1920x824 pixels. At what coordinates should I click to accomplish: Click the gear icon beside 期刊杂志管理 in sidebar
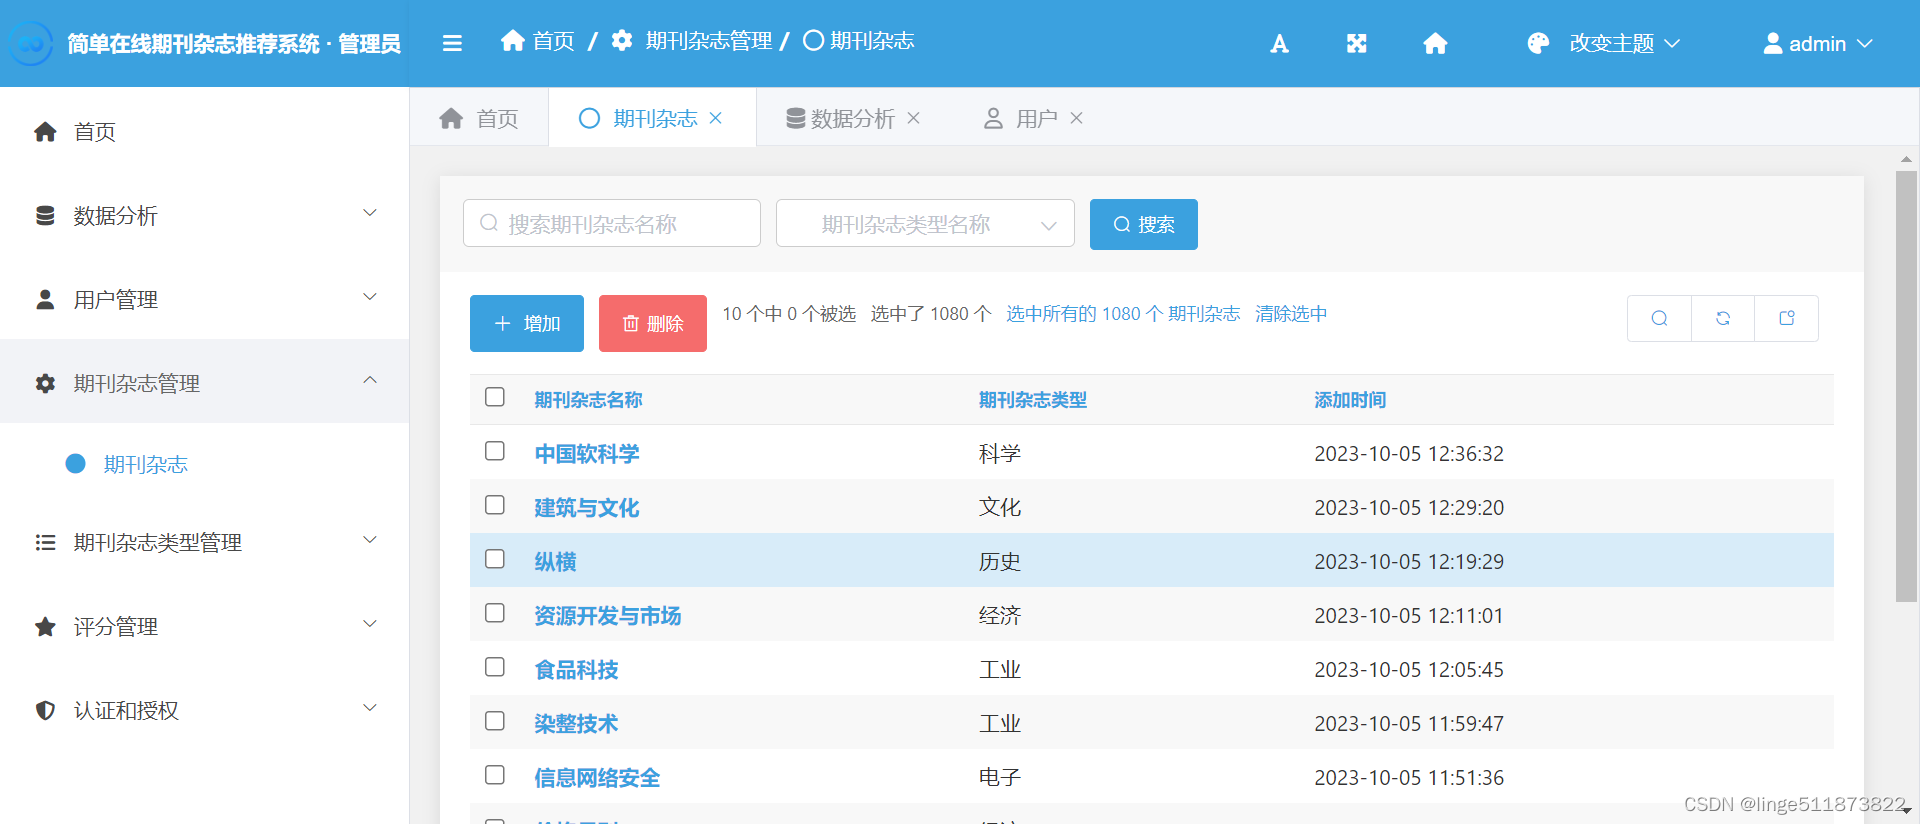45,383
